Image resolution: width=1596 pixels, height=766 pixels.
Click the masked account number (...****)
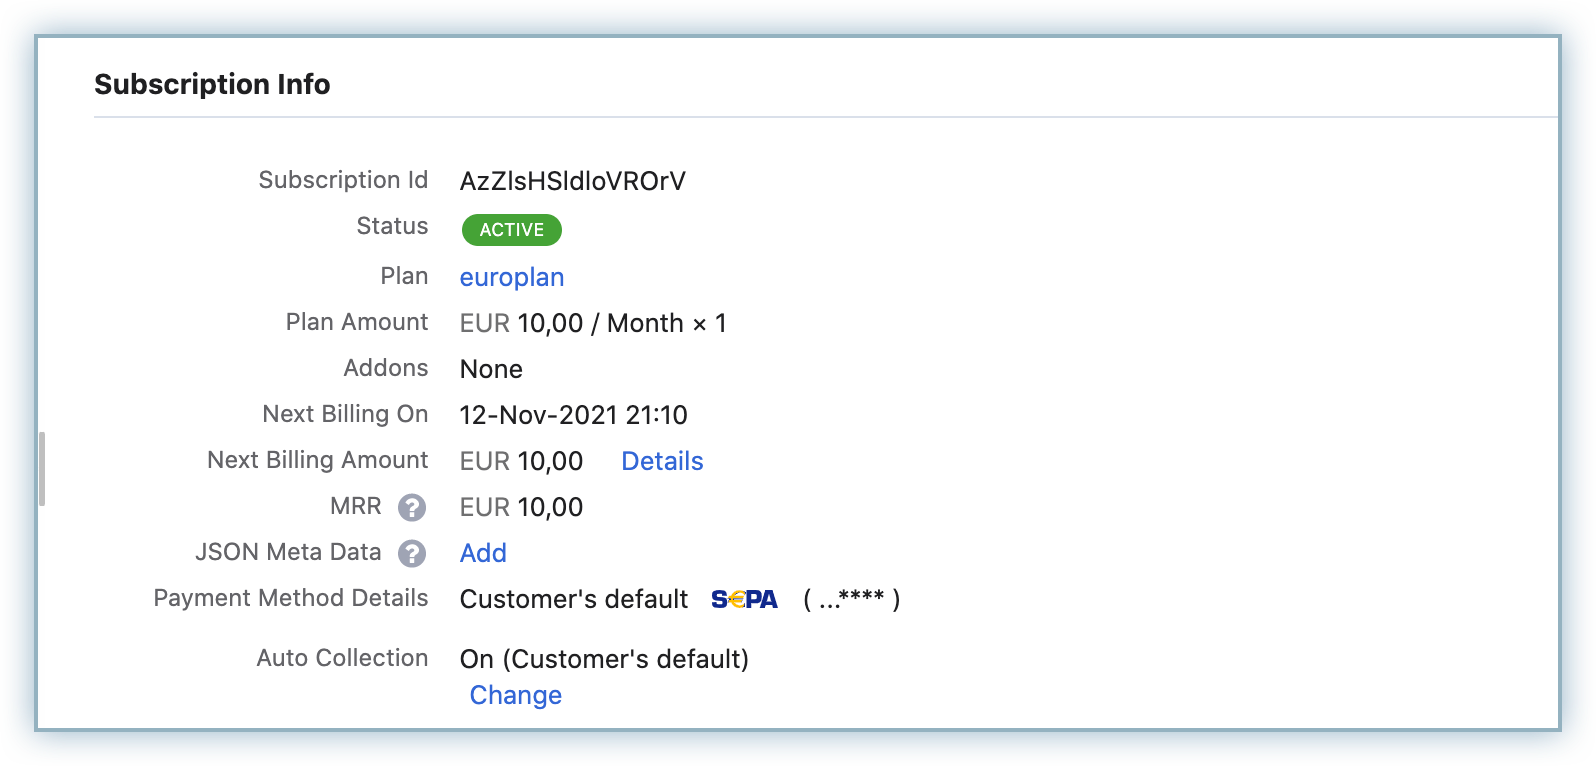tap(851, 599)
